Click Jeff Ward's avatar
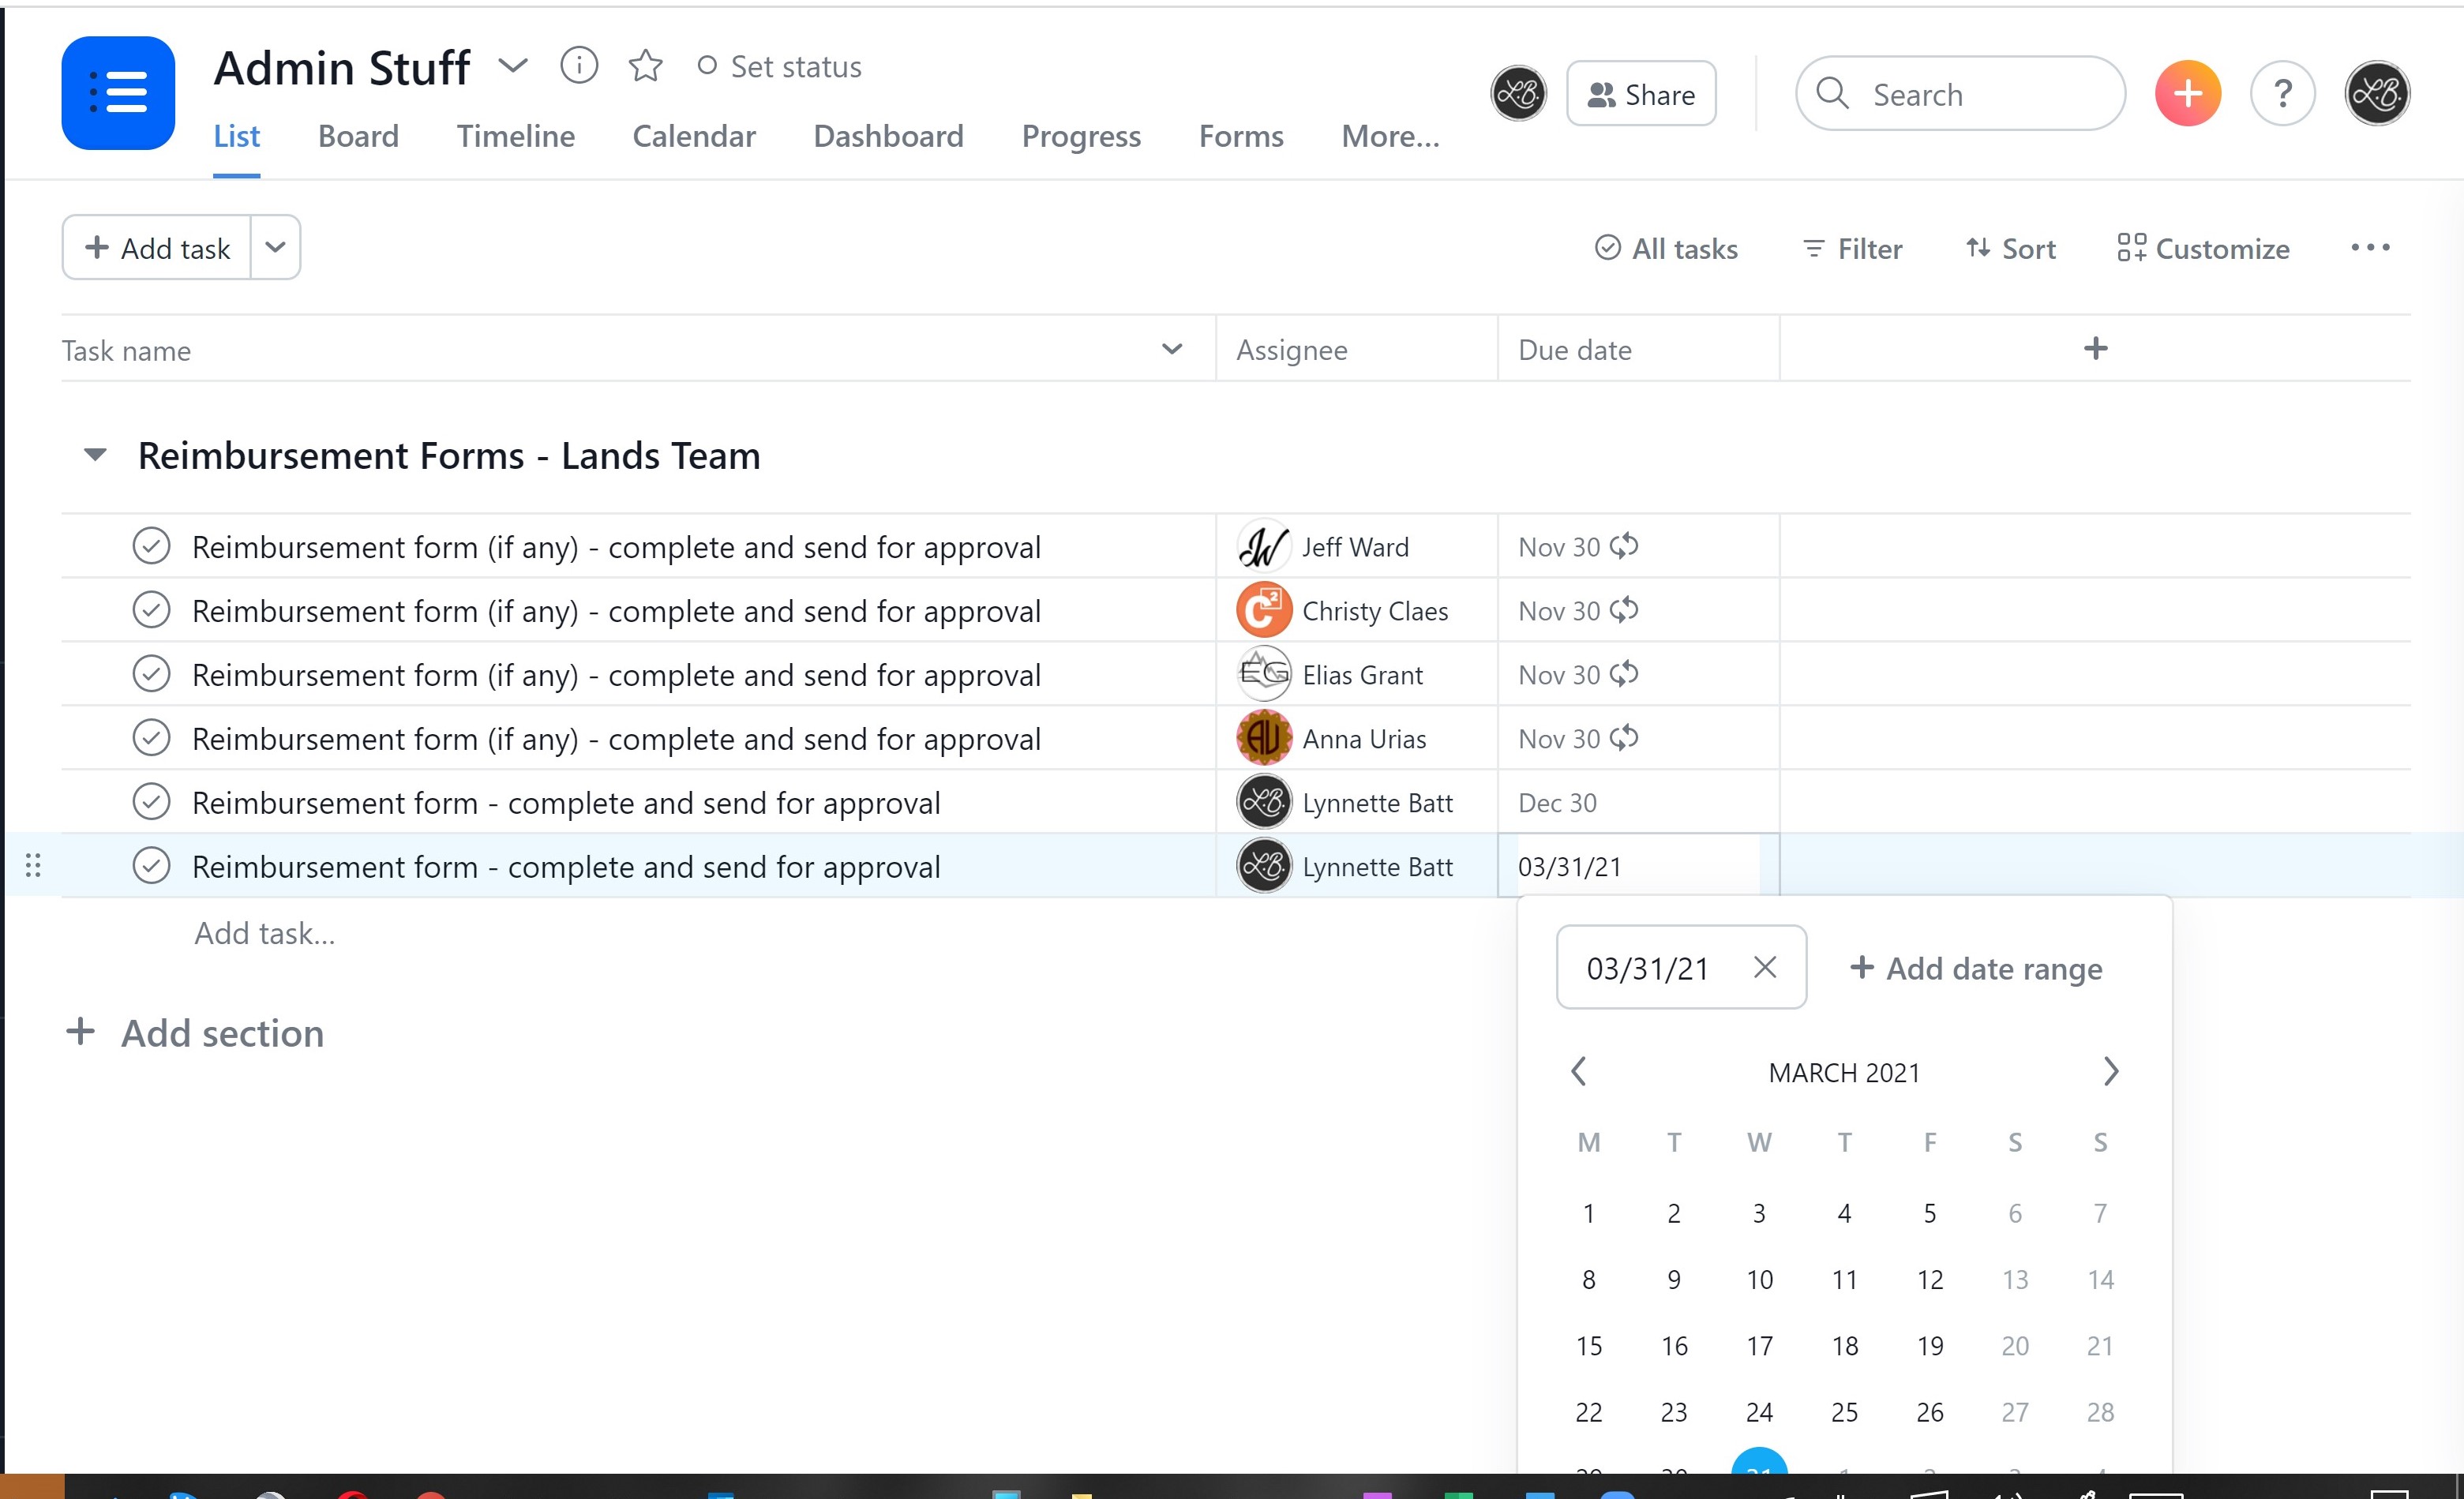Viewport: 2464px width, 1499px height. 1264,546
